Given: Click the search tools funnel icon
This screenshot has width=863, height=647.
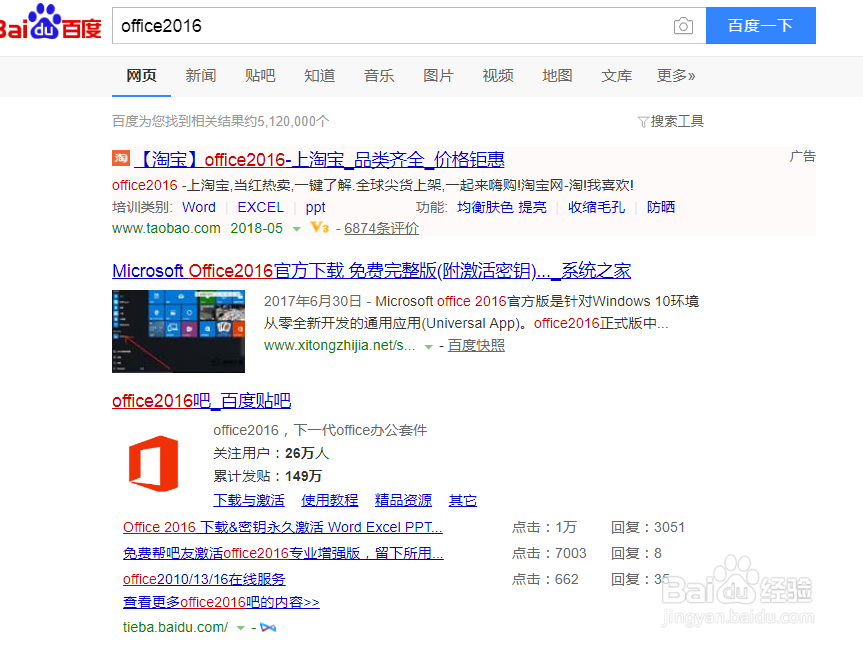Looking at the screenshot, I should tap(643, 122).
